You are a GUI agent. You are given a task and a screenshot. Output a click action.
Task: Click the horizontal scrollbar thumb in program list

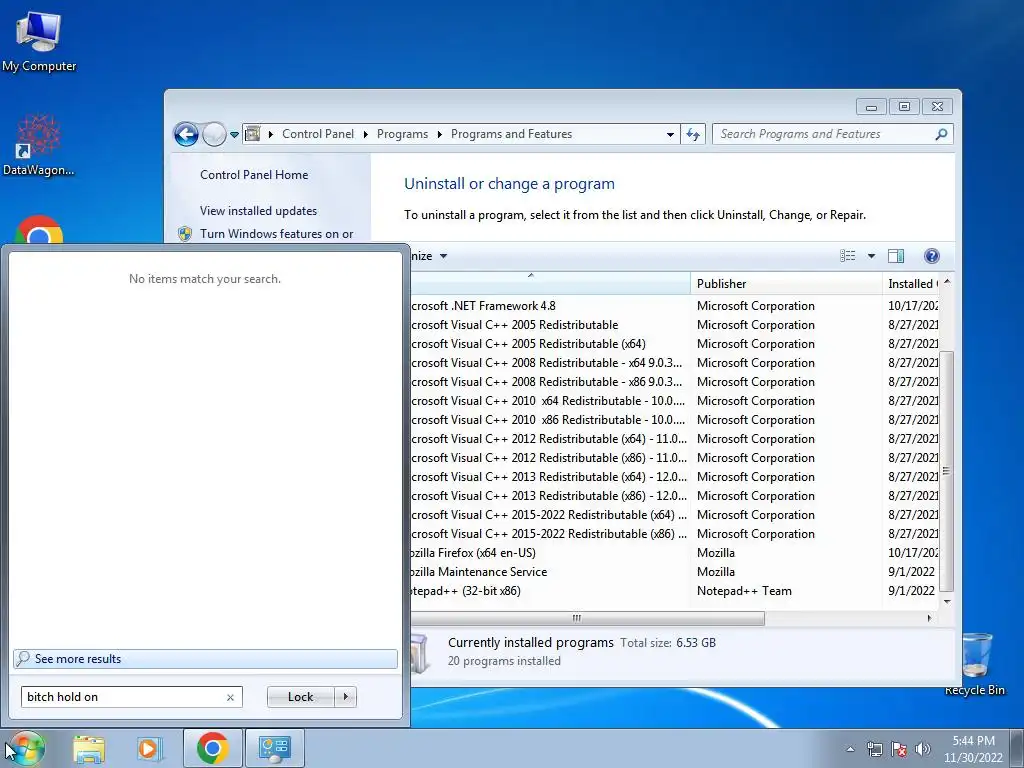(587, 618)
